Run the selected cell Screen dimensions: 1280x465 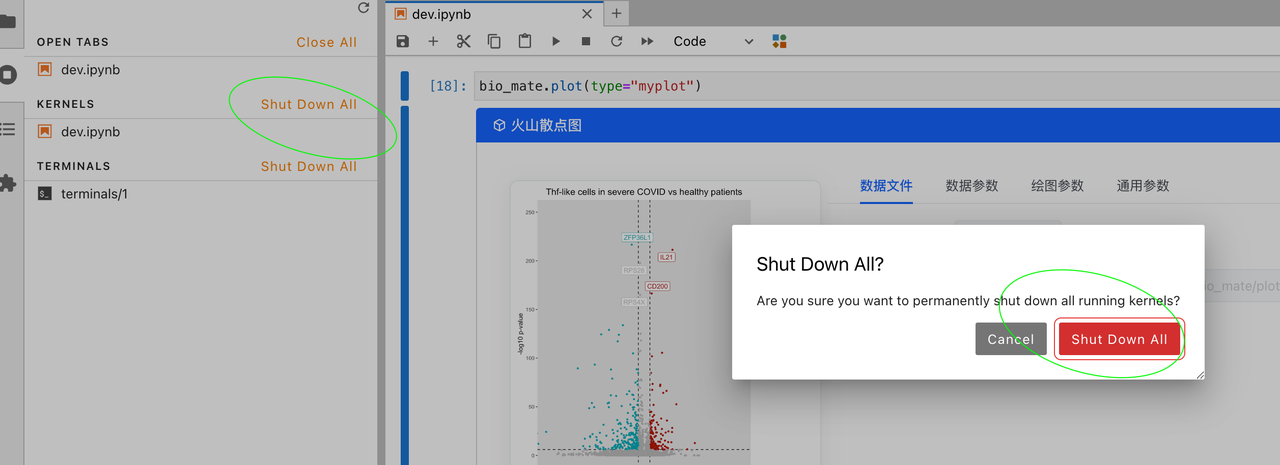coord(556,41)
